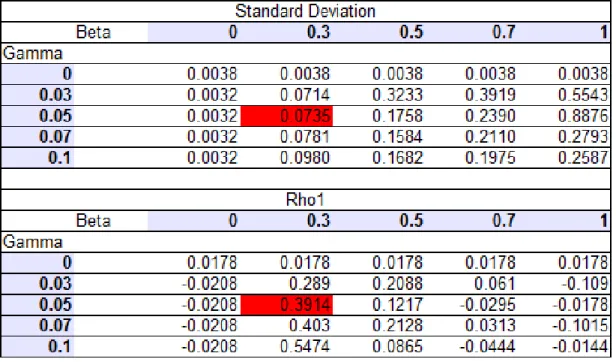Select the Rho1 title cell
The width and height of the screenshot is (616, 362).
305,200
